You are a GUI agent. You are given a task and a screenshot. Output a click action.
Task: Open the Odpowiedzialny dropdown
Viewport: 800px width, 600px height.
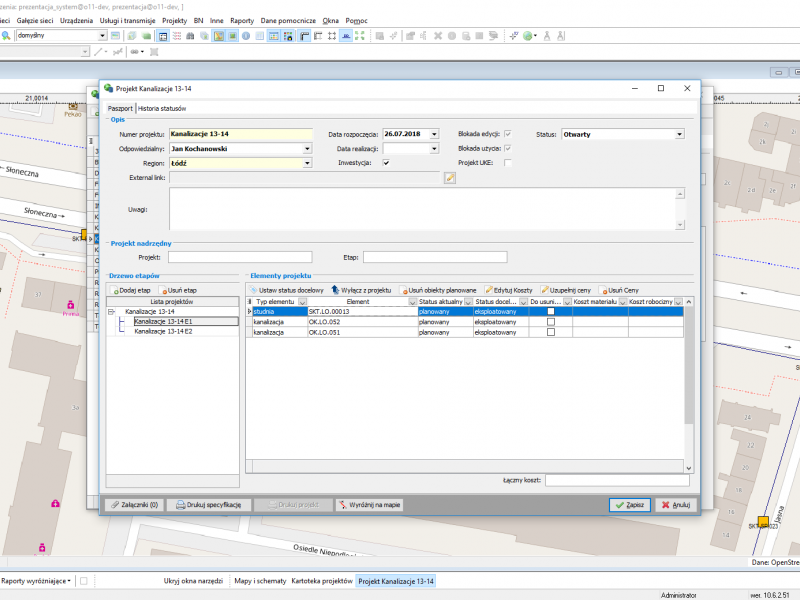coord(307,148)
